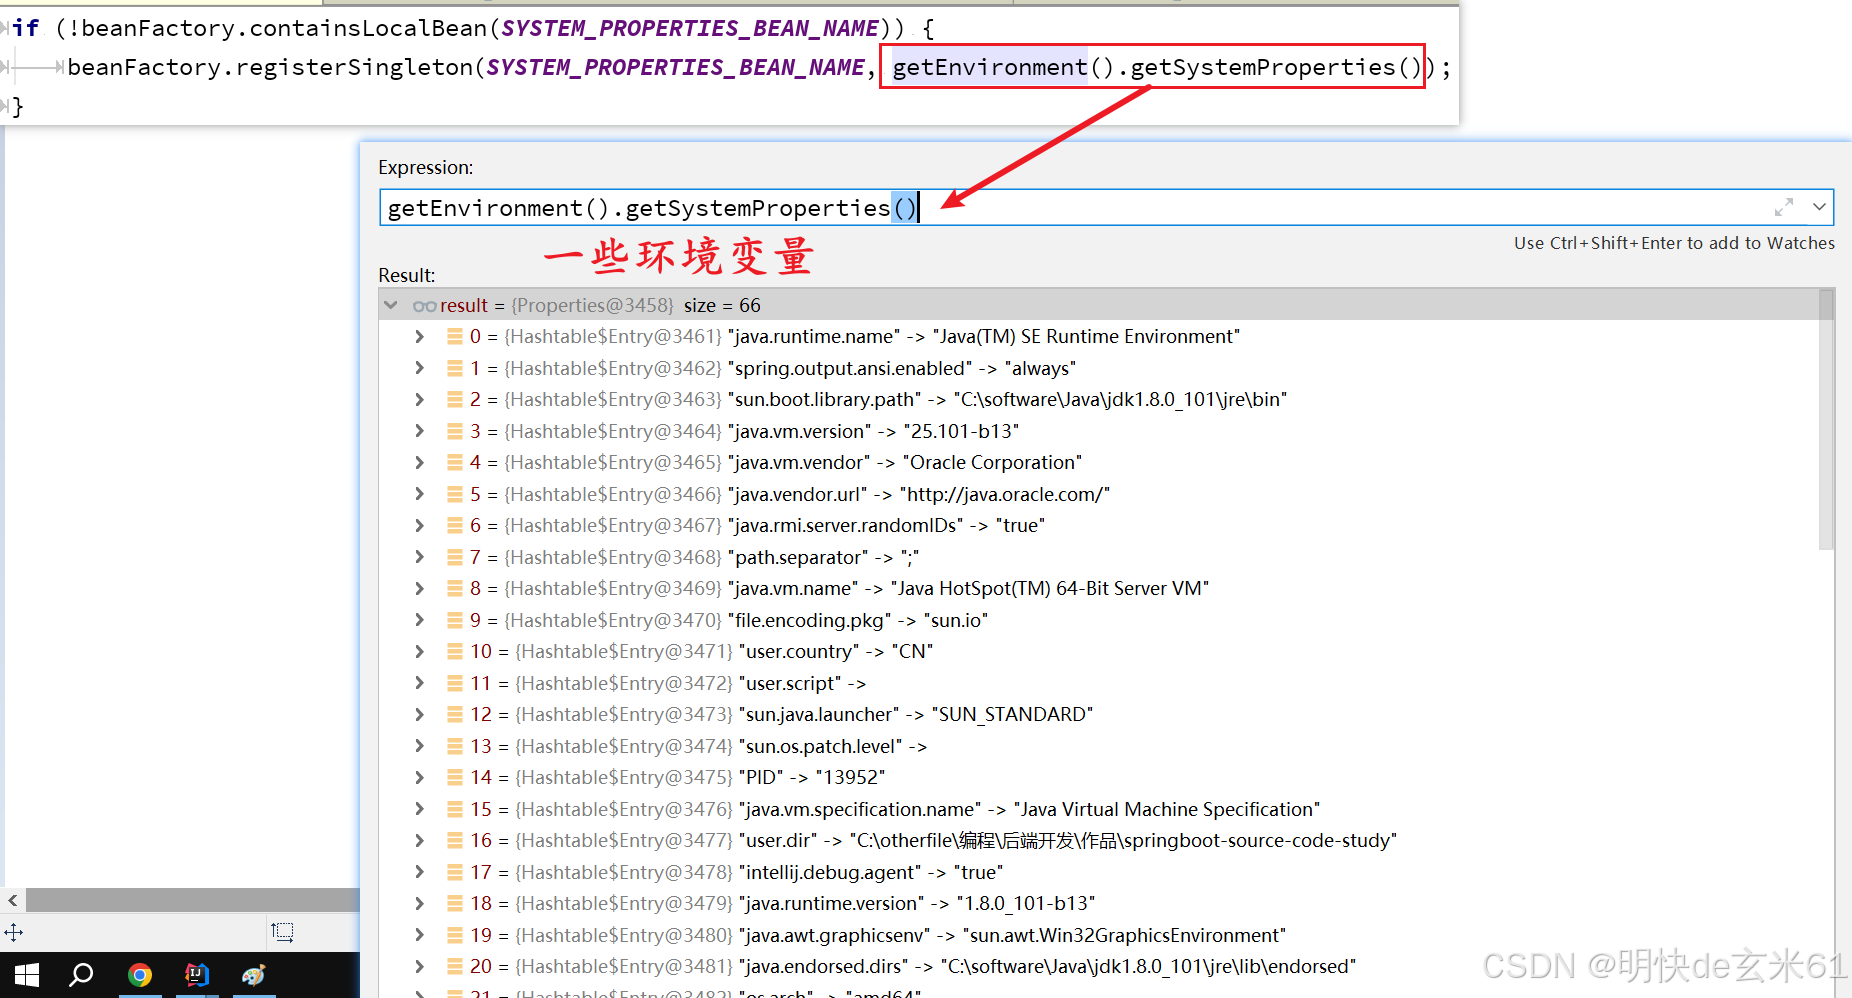Select row with "sun.awt.Win32GraphicsEnvironment" value
This screenshot has width=1852, height=998.
(x=1098, y=935)
